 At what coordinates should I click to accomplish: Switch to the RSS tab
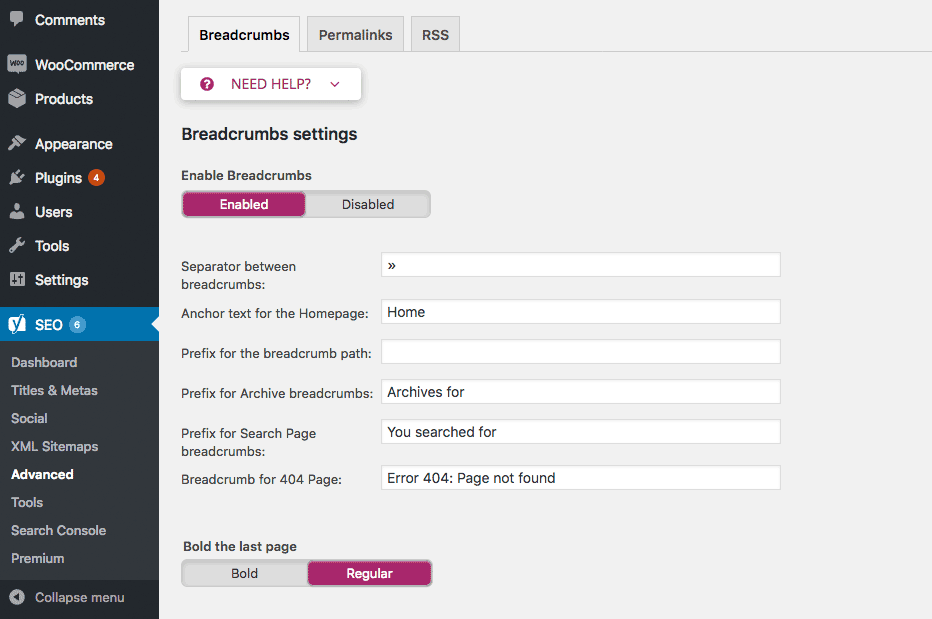(435, 34)
